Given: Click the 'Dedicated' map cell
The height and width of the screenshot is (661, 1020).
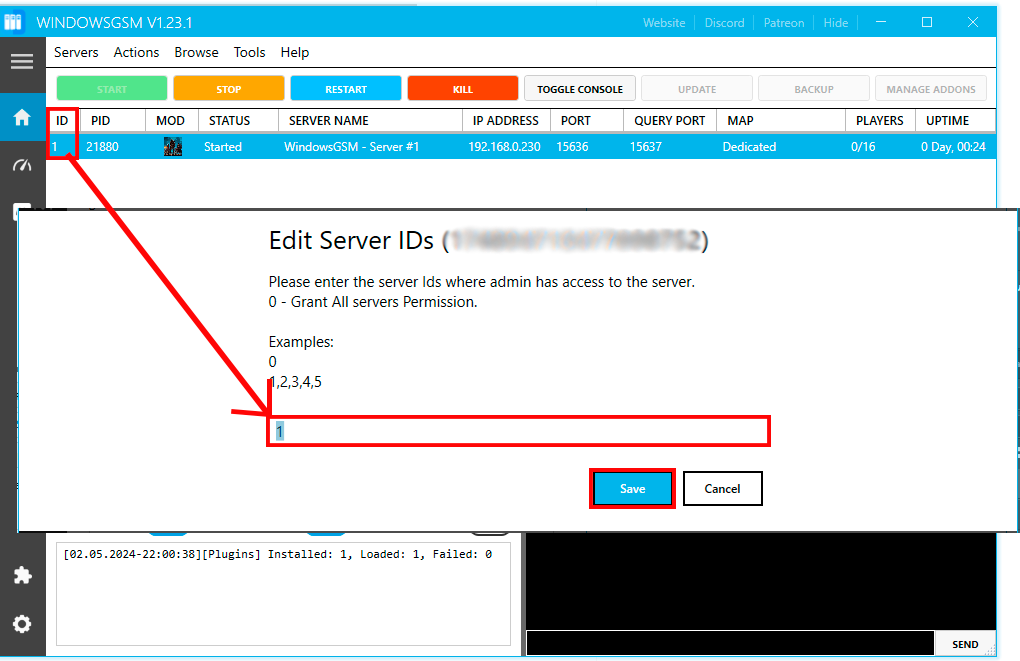Looking at the screenshot, I should pyautogui.click(x=749, y=147).
